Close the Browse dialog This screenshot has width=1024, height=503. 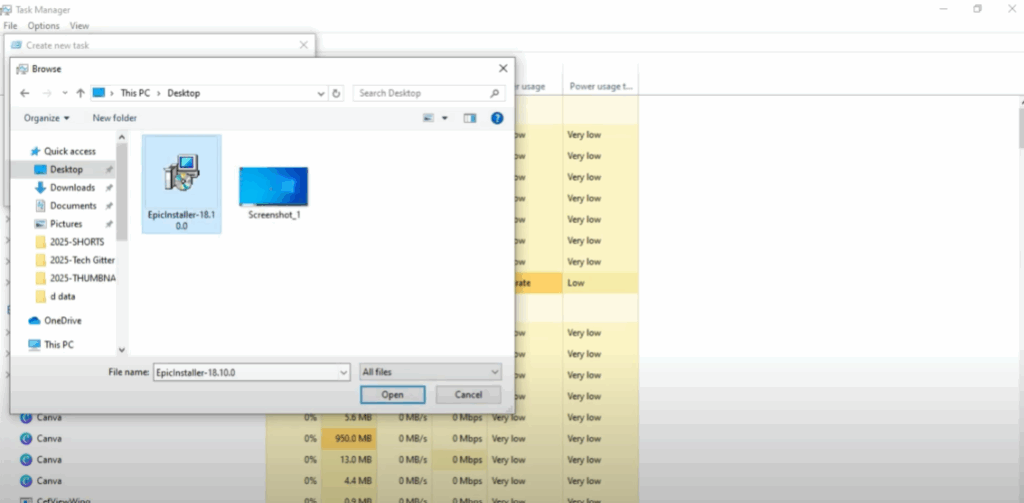click(x=503, y=69)
